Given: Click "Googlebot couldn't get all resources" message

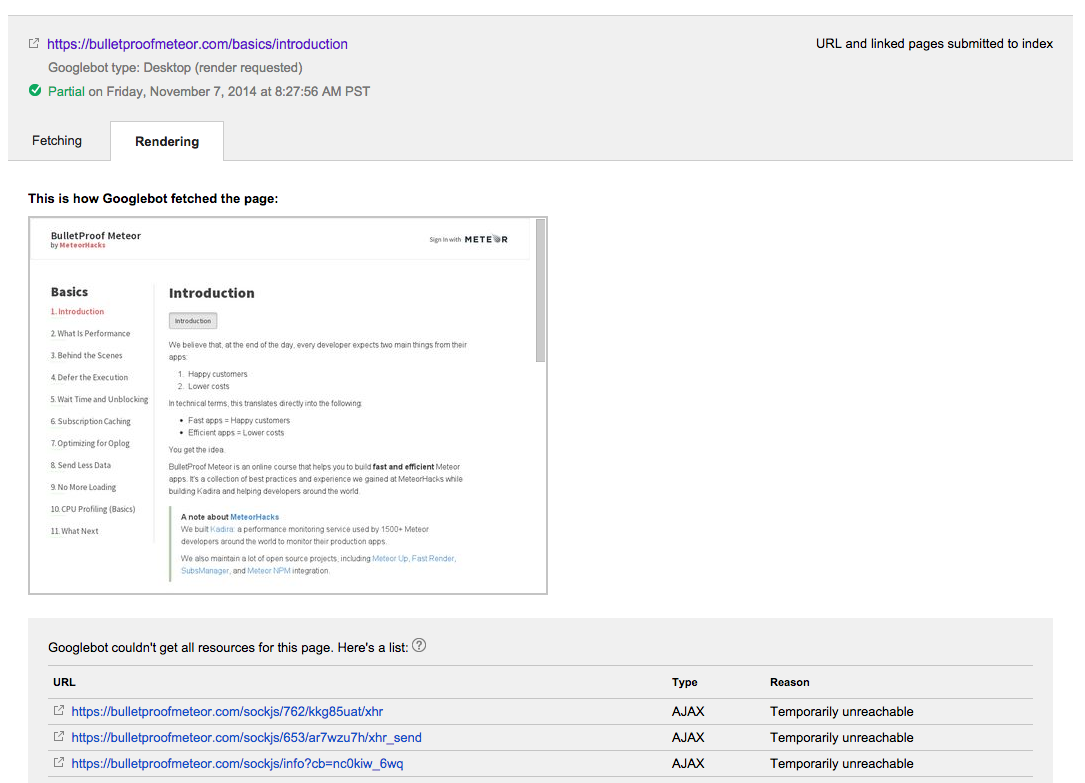Looking at the screenshot, I should click(x=228, y=648).
